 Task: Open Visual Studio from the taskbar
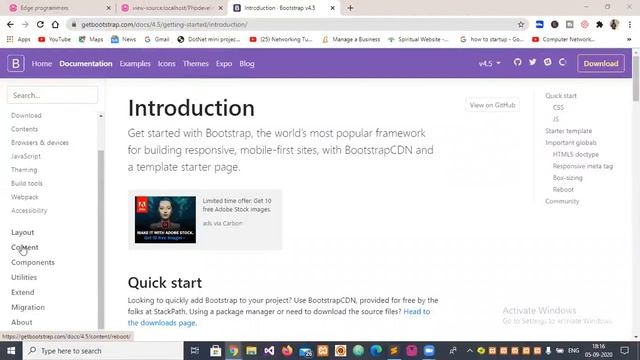click(269, 351)
